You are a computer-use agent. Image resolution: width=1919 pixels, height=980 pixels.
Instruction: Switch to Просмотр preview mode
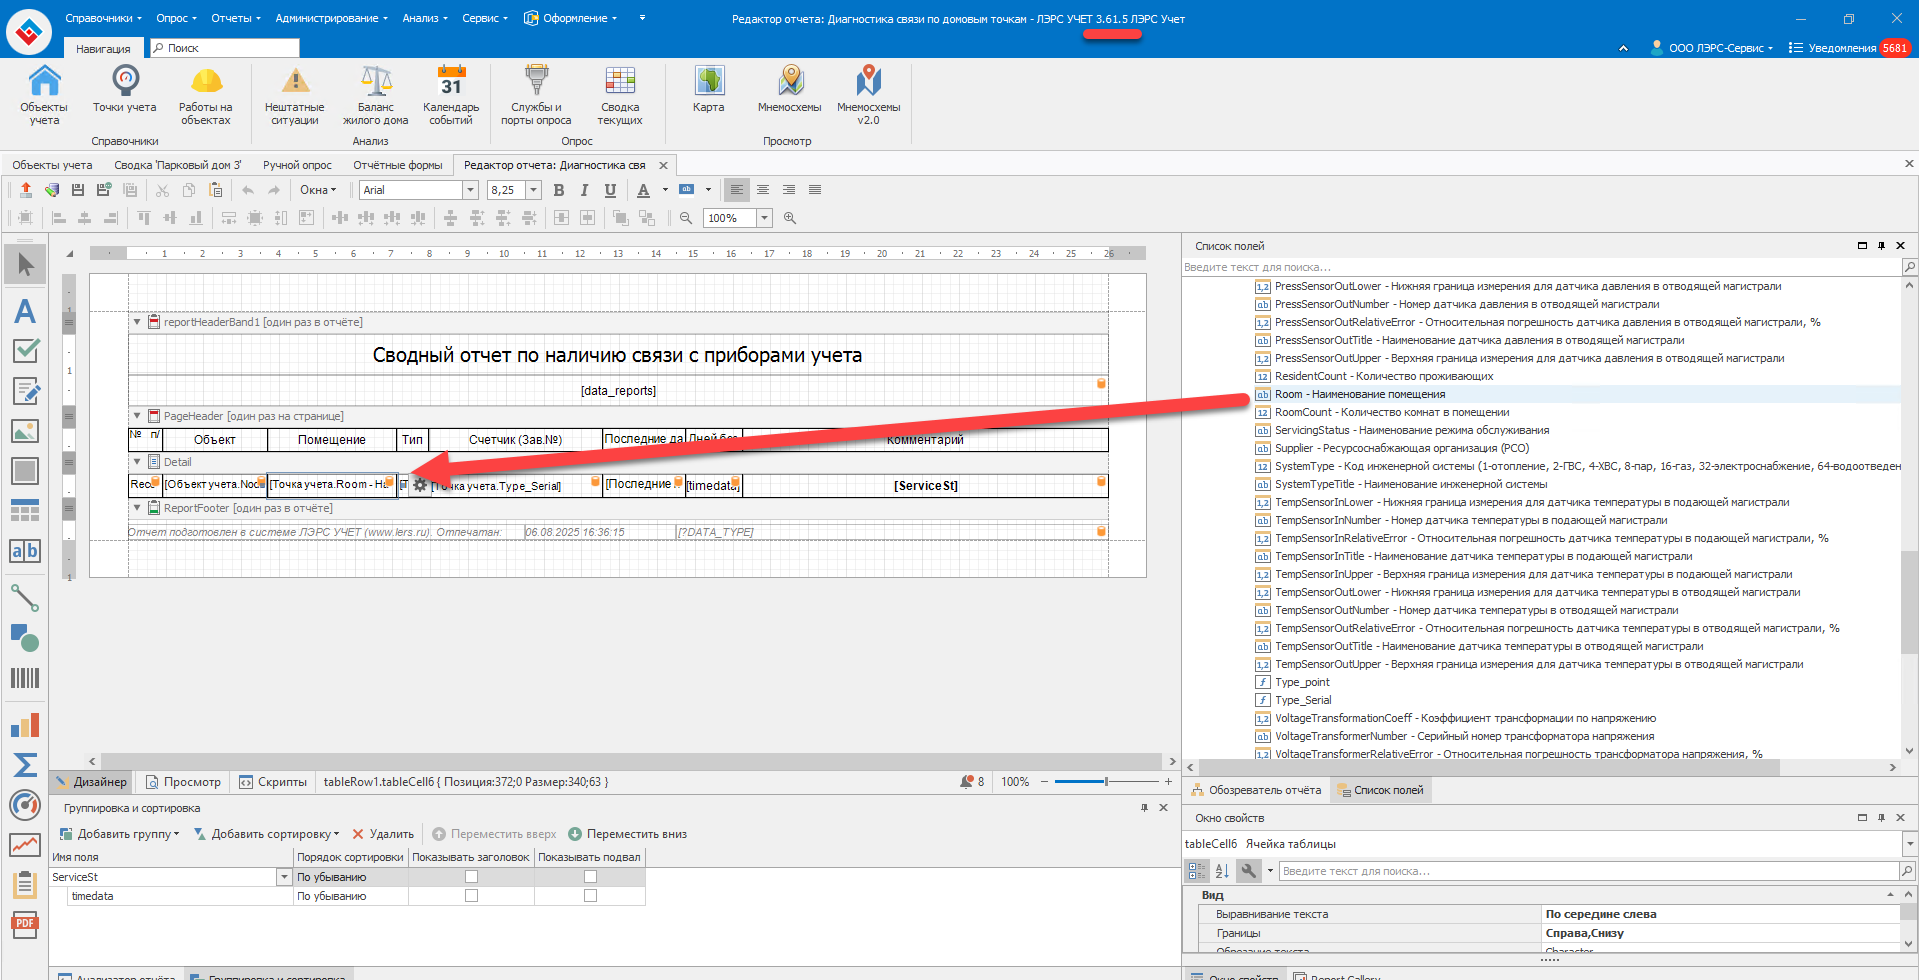tap(184, 782)
